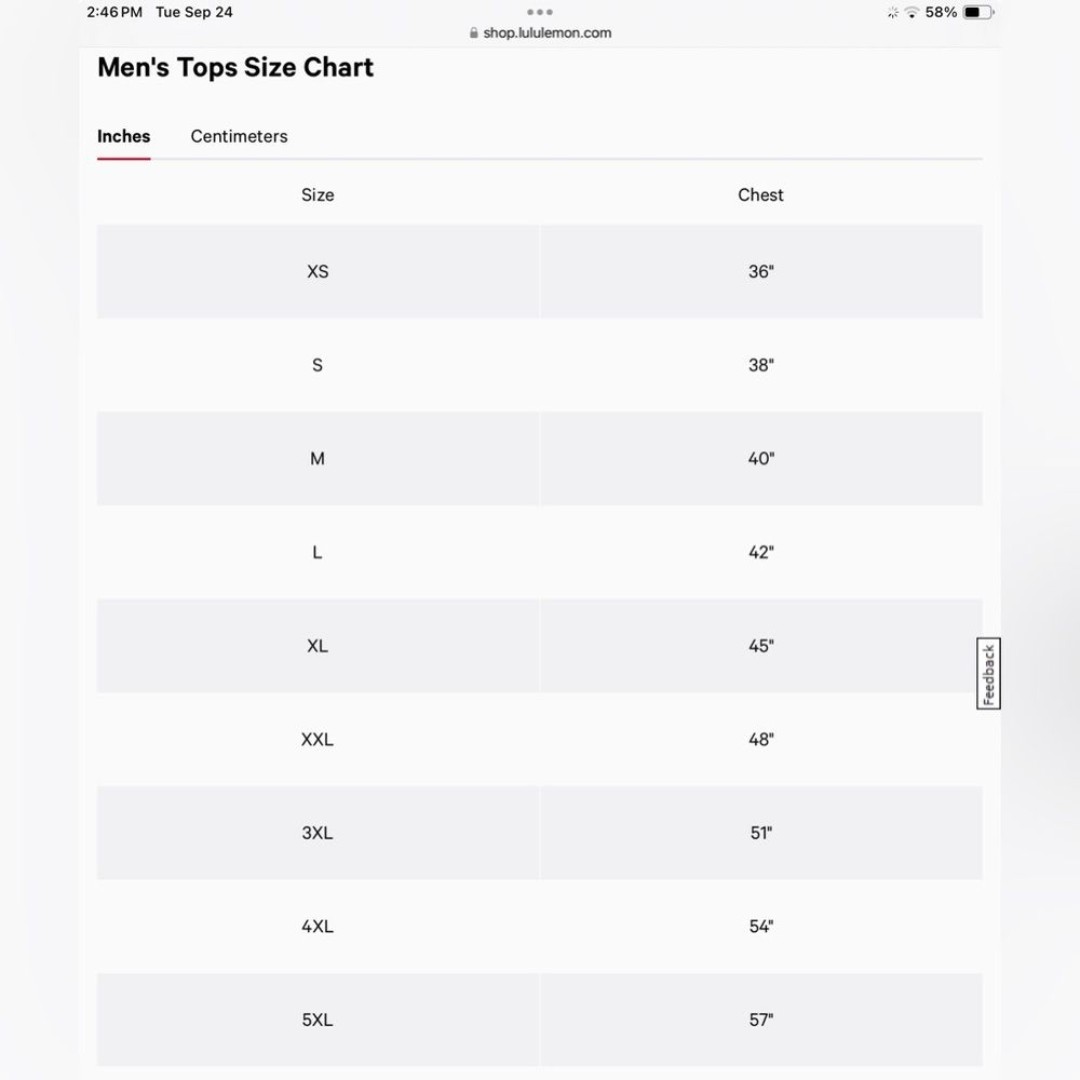Select the XS size row

click(x=540, y=271)
